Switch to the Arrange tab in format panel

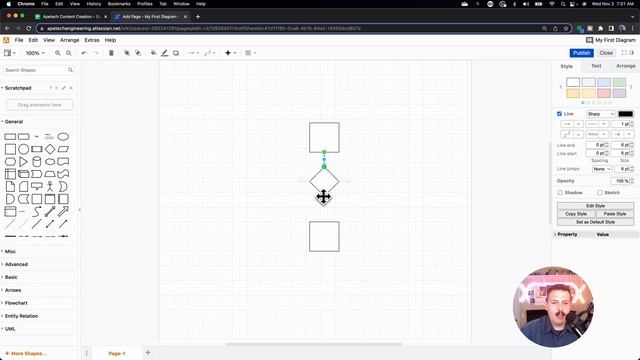(625, 66)
